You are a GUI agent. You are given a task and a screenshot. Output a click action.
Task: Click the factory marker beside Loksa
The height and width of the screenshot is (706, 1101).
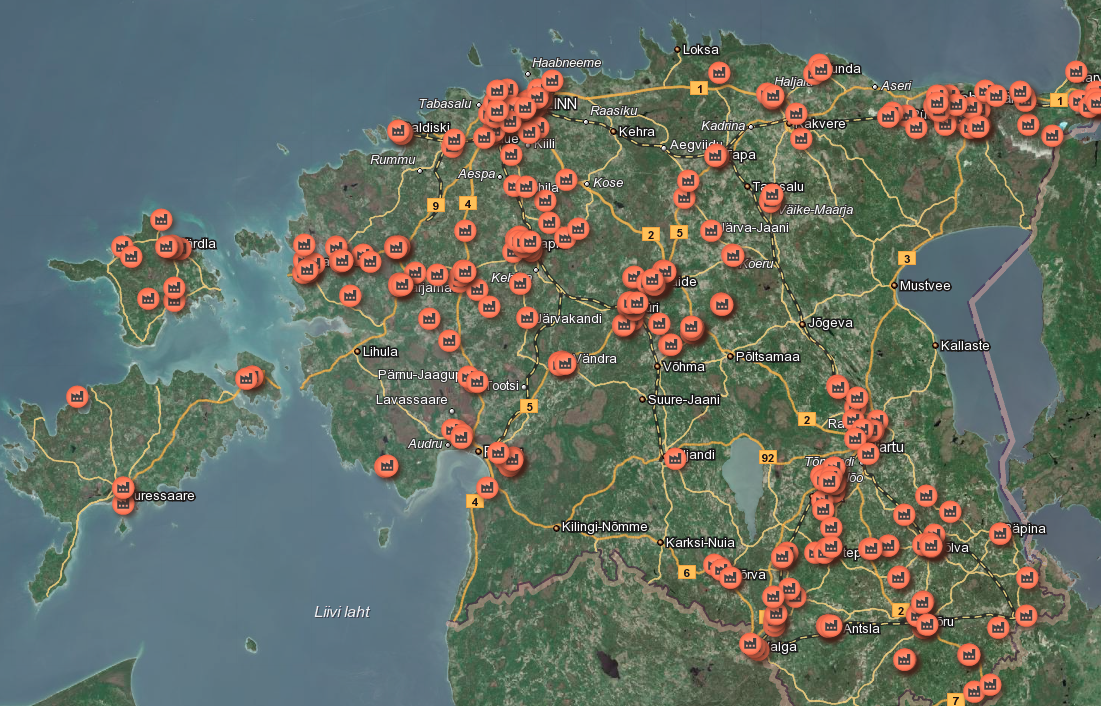(718, 72)
